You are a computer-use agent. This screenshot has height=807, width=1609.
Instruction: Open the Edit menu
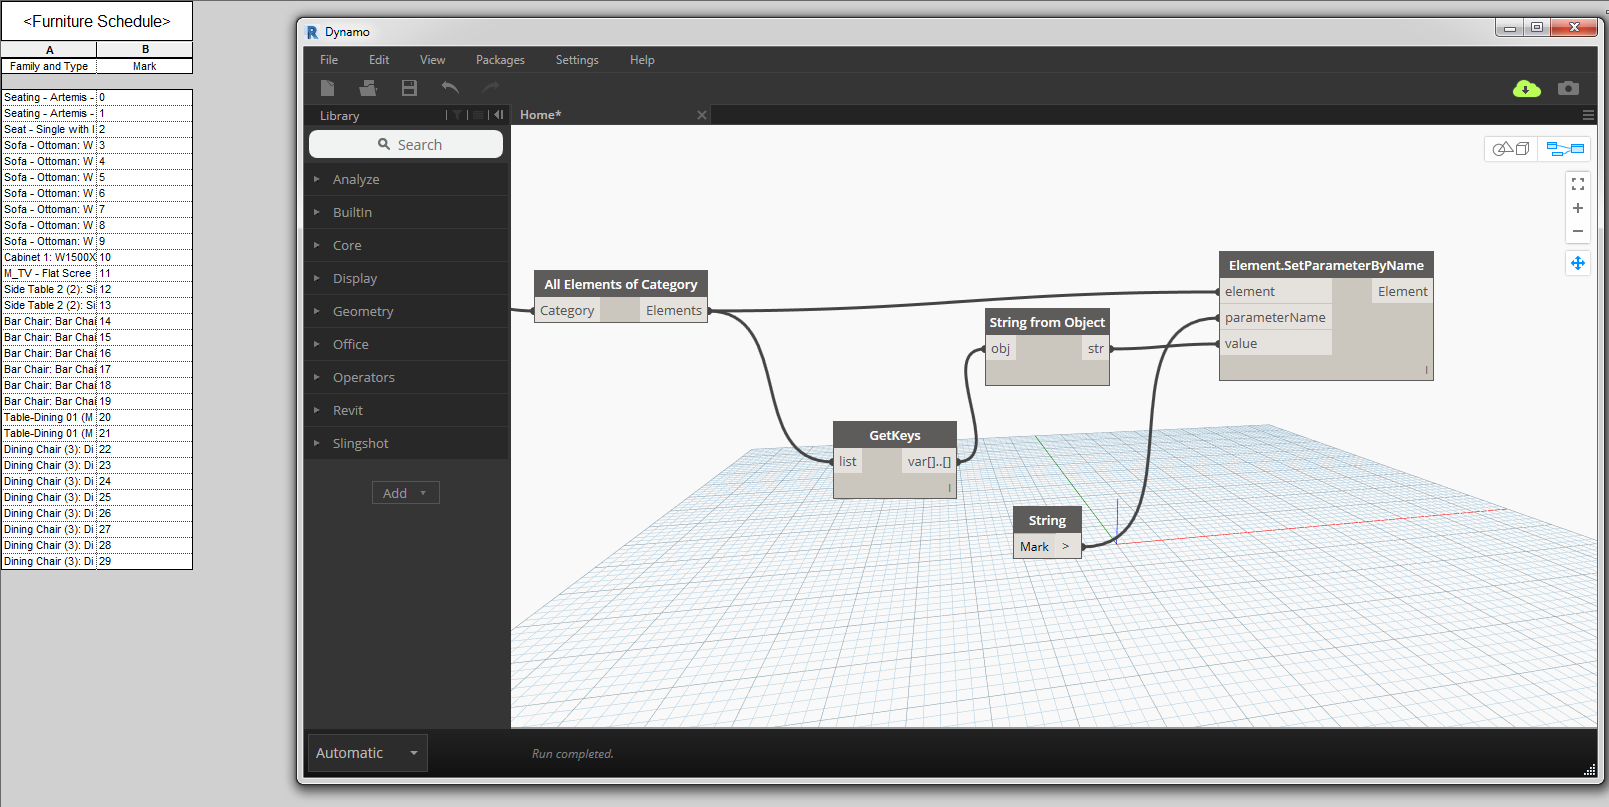pos(379,60)
